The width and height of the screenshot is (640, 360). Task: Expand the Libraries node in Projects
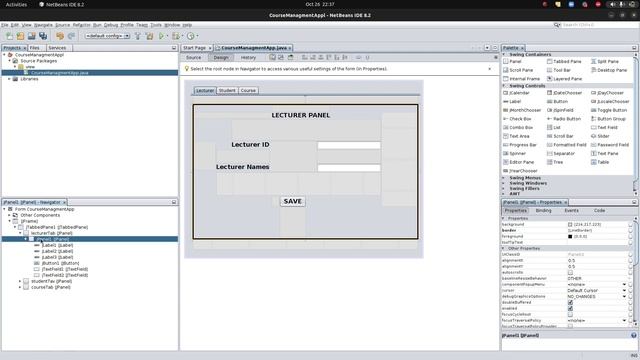click(x=9, y=79)
